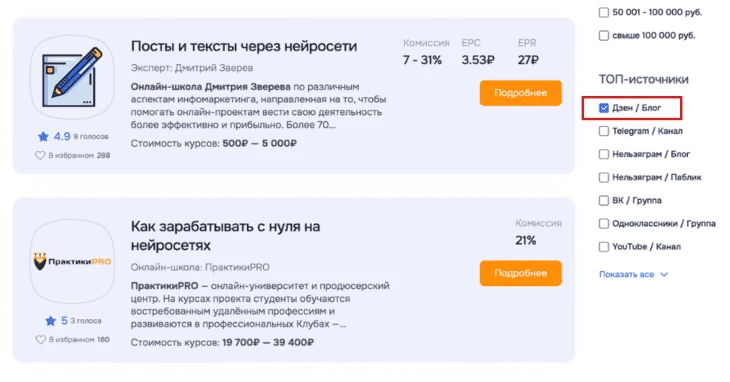Check the 50 001 - 100 000 руб. option
The height and width of the screenshot is (382, 730).
604,13
